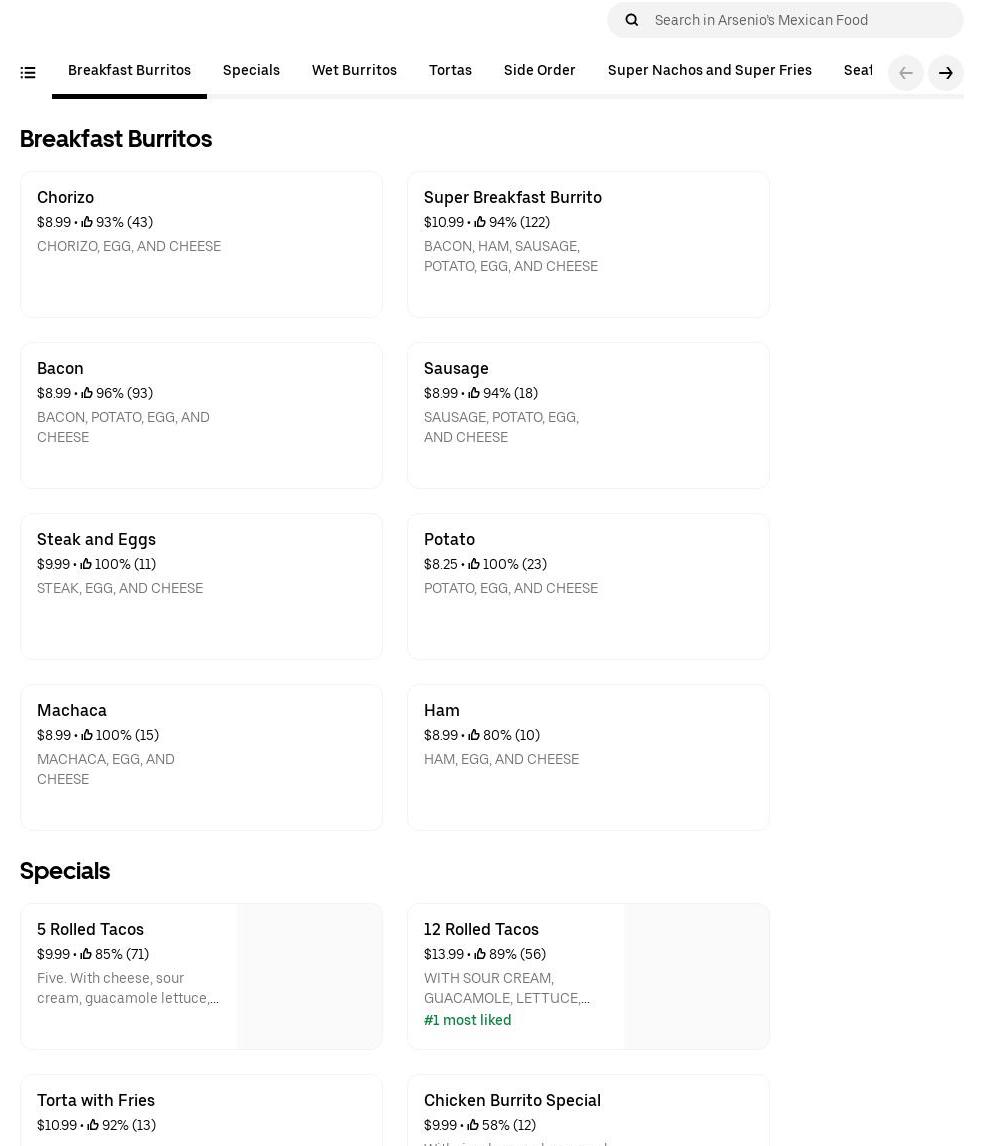This screenshot has width=984, height=1146.
Task: Select the Tortas category tab
Action: click(x=450, y=71)
